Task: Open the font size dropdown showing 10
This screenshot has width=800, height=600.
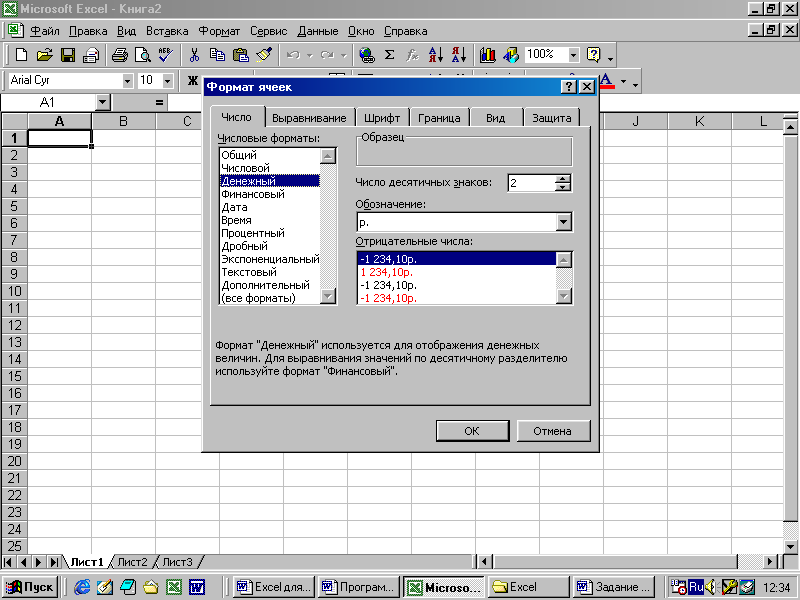Action: pyautogui.click(x=167, y=81)
